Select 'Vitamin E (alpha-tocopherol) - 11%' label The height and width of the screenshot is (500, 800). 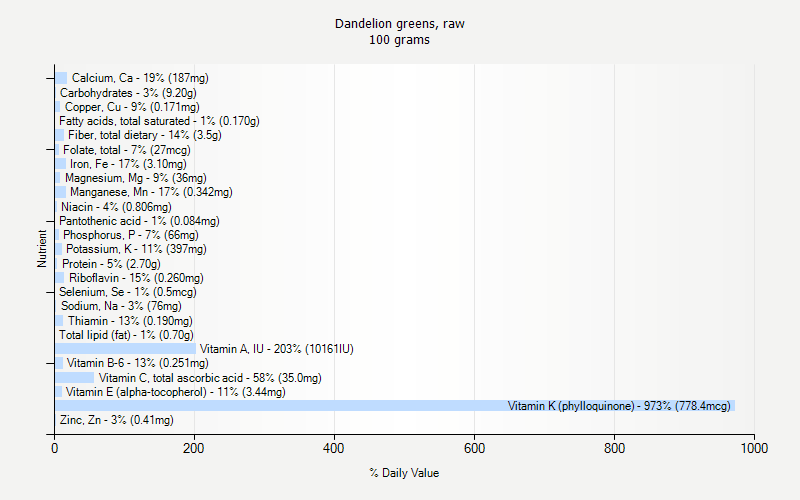pos(176,392)
